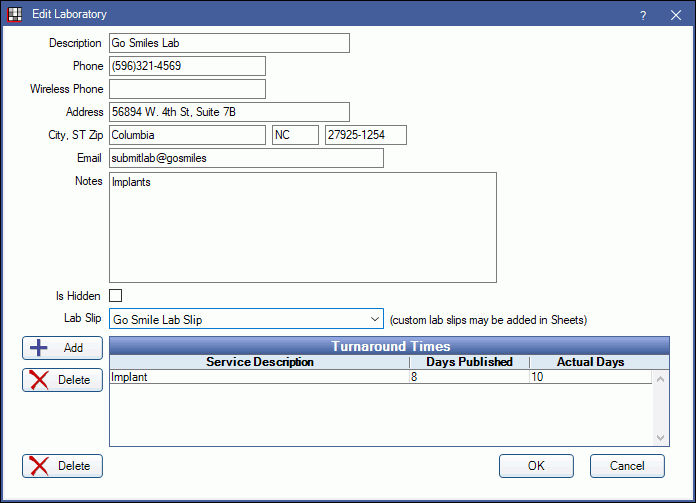Select the City field containing Columbia

(x=187, y=135)
